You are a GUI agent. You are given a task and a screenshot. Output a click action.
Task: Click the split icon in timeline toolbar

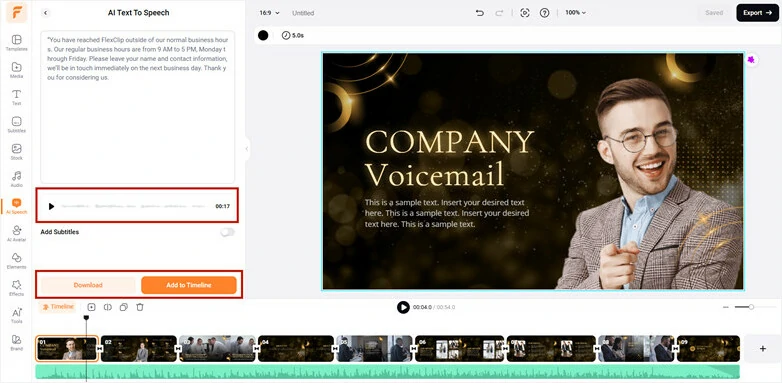[107, 307]
